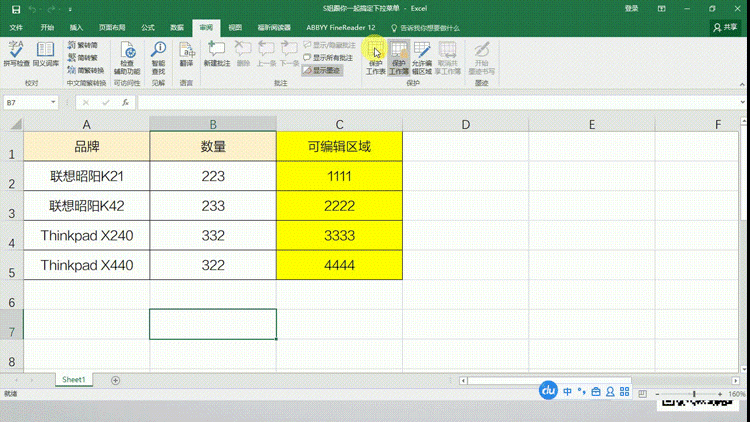The height and width of the screenshot is (422, 750).
Task: Click the Redo arrow in title bar
Action: coord(51,9)
